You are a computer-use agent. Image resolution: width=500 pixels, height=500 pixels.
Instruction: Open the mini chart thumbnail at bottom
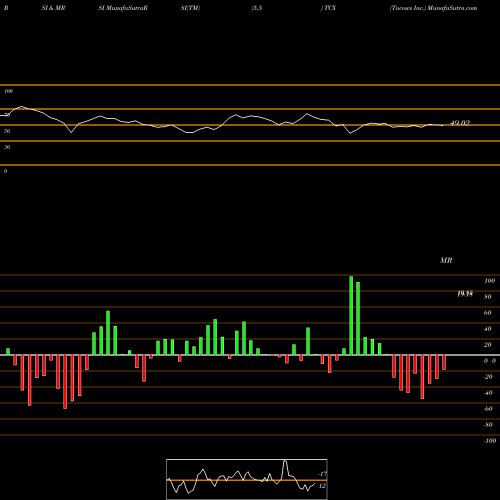[x=247, y=479]
